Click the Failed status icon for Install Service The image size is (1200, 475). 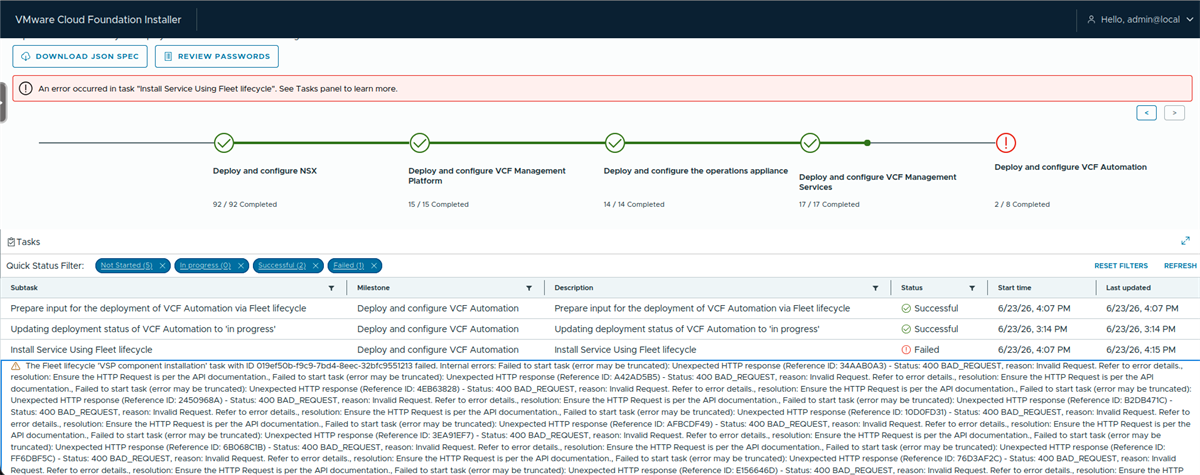(906, 350)
